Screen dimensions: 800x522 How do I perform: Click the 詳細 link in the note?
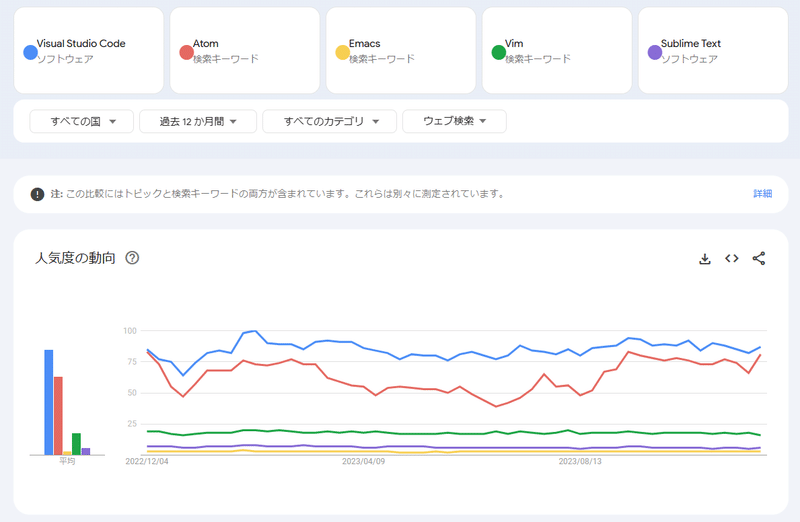click(x=763, y=193)
